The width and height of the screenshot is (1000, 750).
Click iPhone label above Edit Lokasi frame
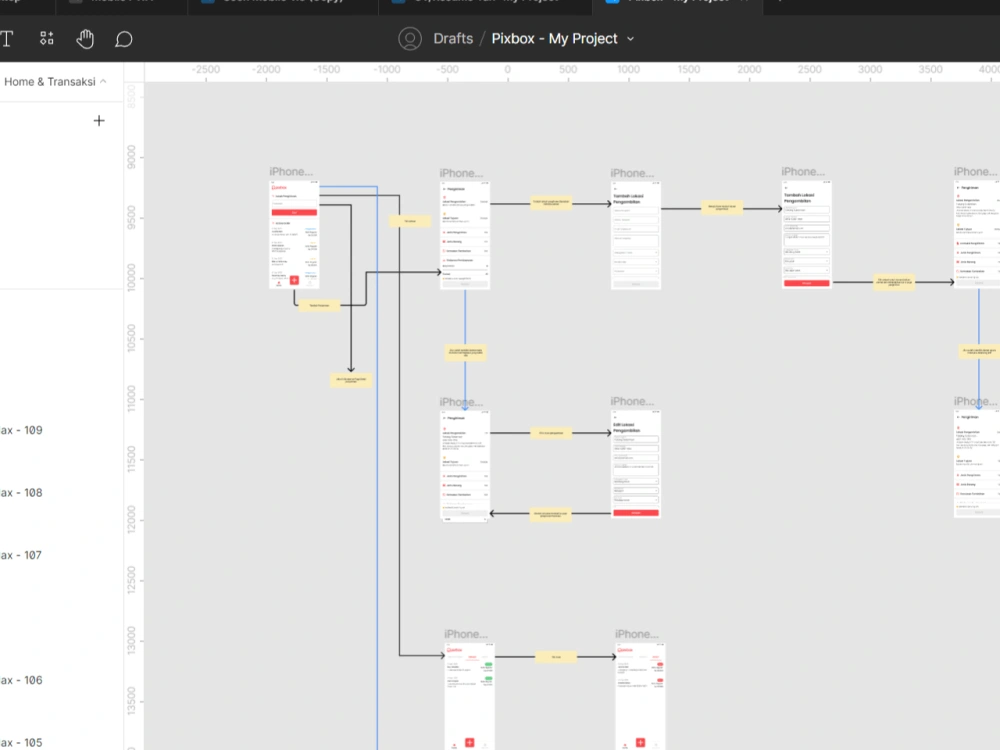click(632, 402)
